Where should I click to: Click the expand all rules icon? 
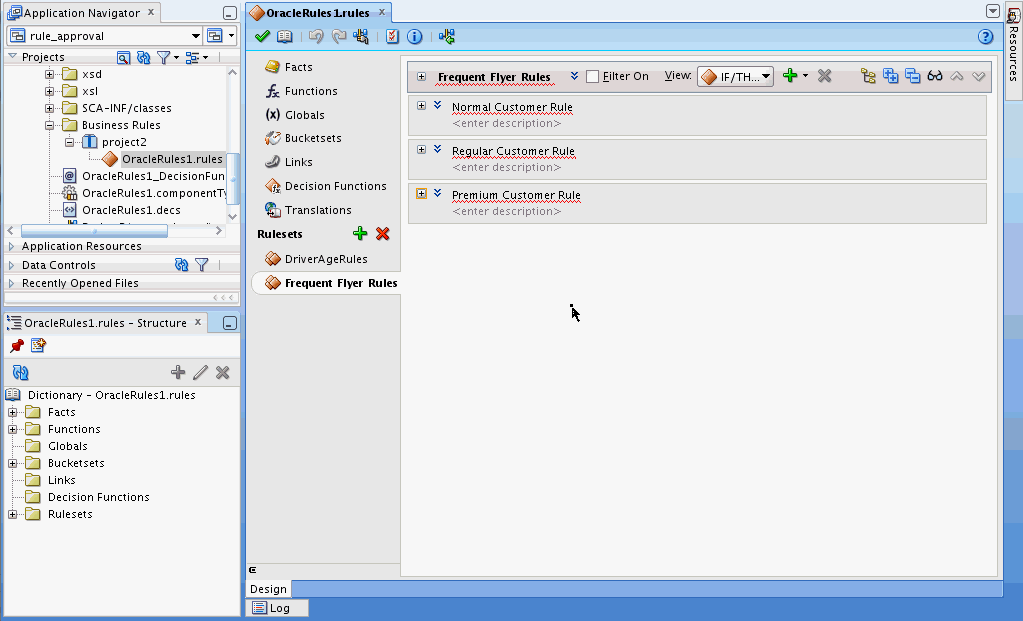point(891,76)
